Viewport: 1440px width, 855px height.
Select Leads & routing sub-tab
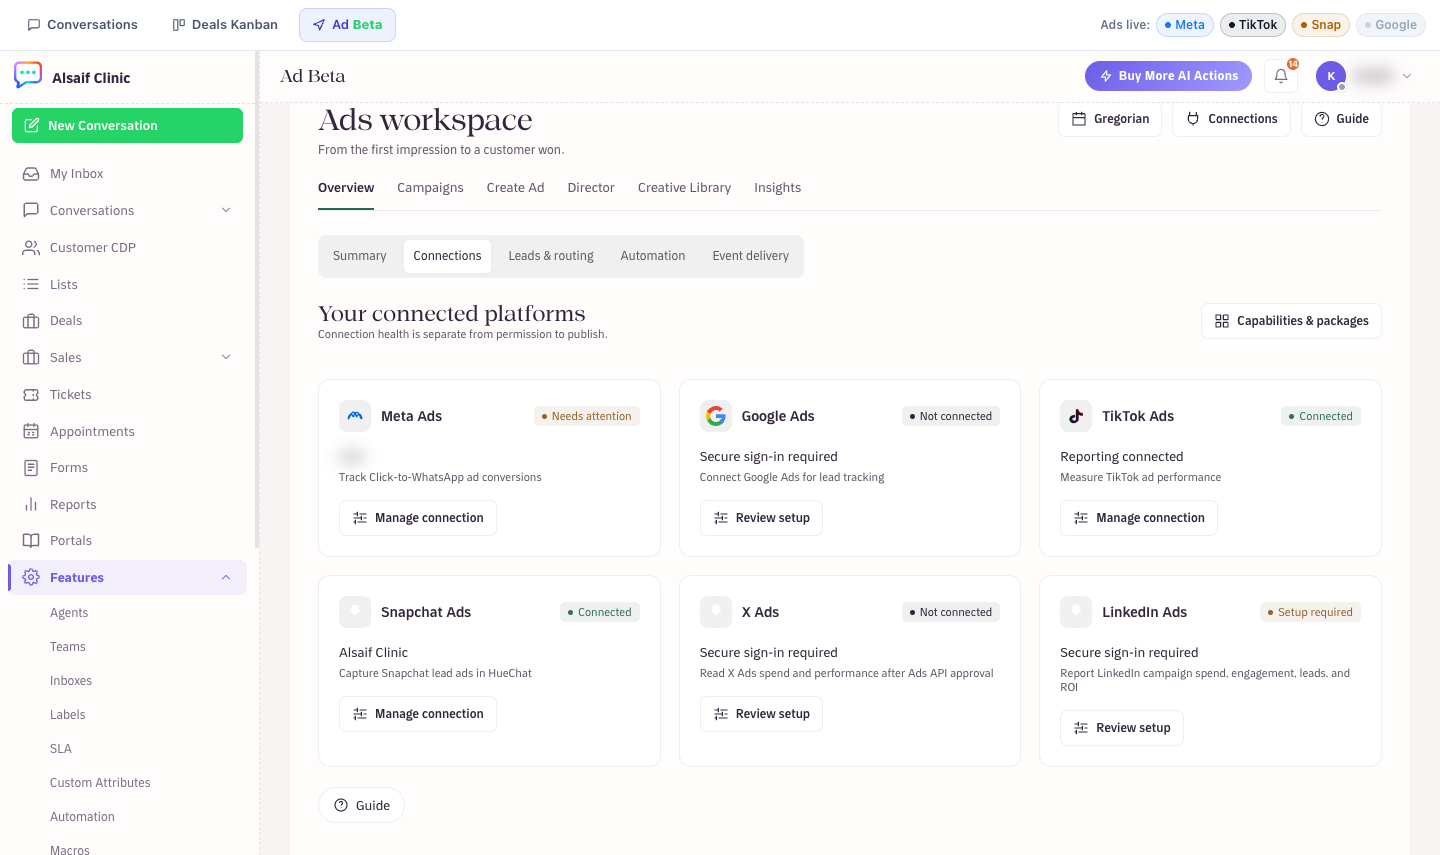tap(551, 256)
